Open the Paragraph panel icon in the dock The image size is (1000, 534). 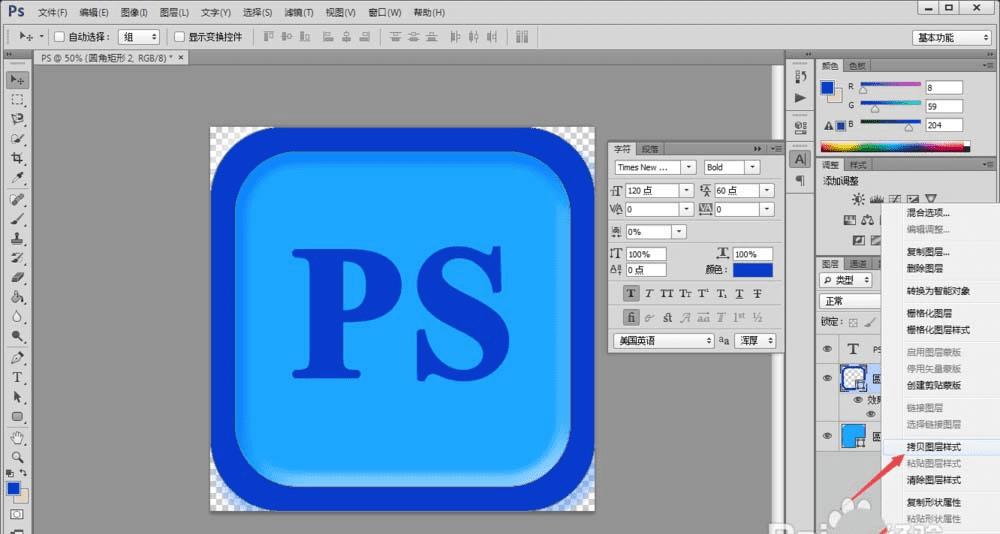coord(800,181)
